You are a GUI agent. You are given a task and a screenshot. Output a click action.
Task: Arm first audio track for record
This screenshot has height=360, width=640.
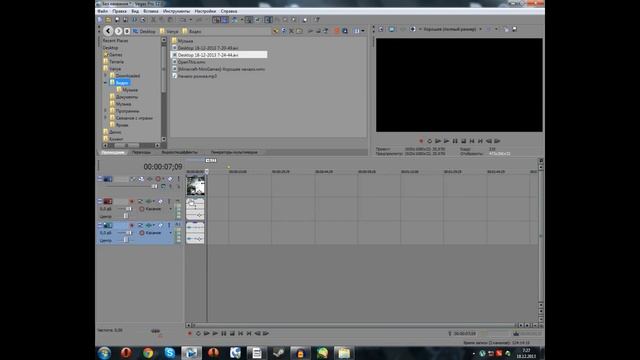click(x=131, y=202)
